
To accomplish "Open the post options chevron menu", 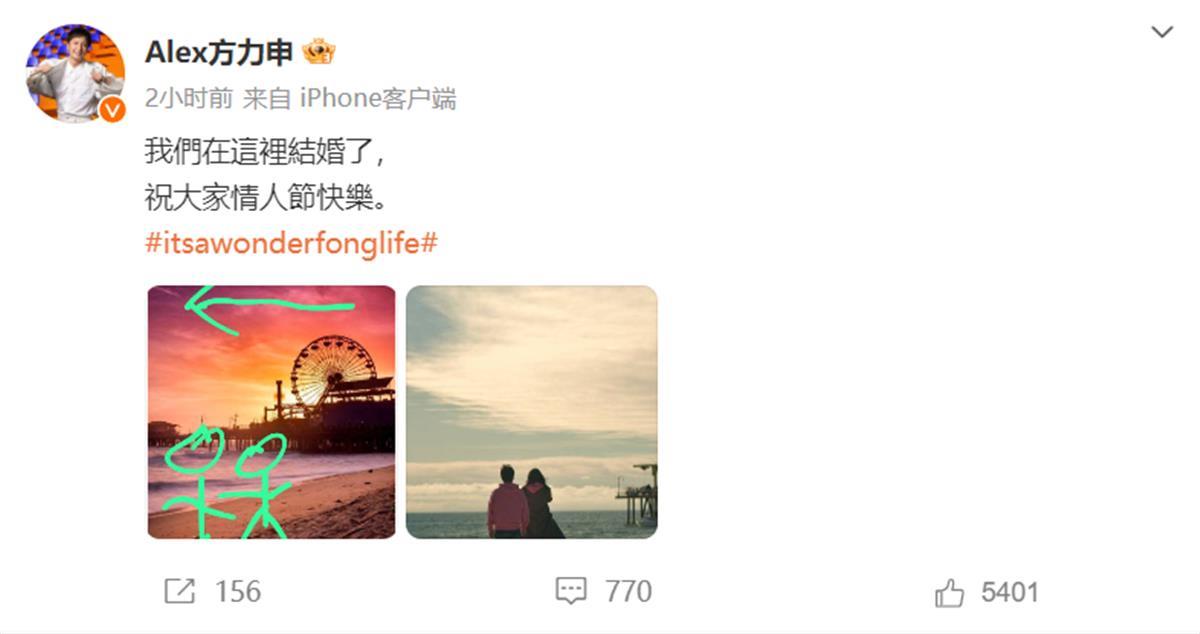I will click(x=1162, y=33).
